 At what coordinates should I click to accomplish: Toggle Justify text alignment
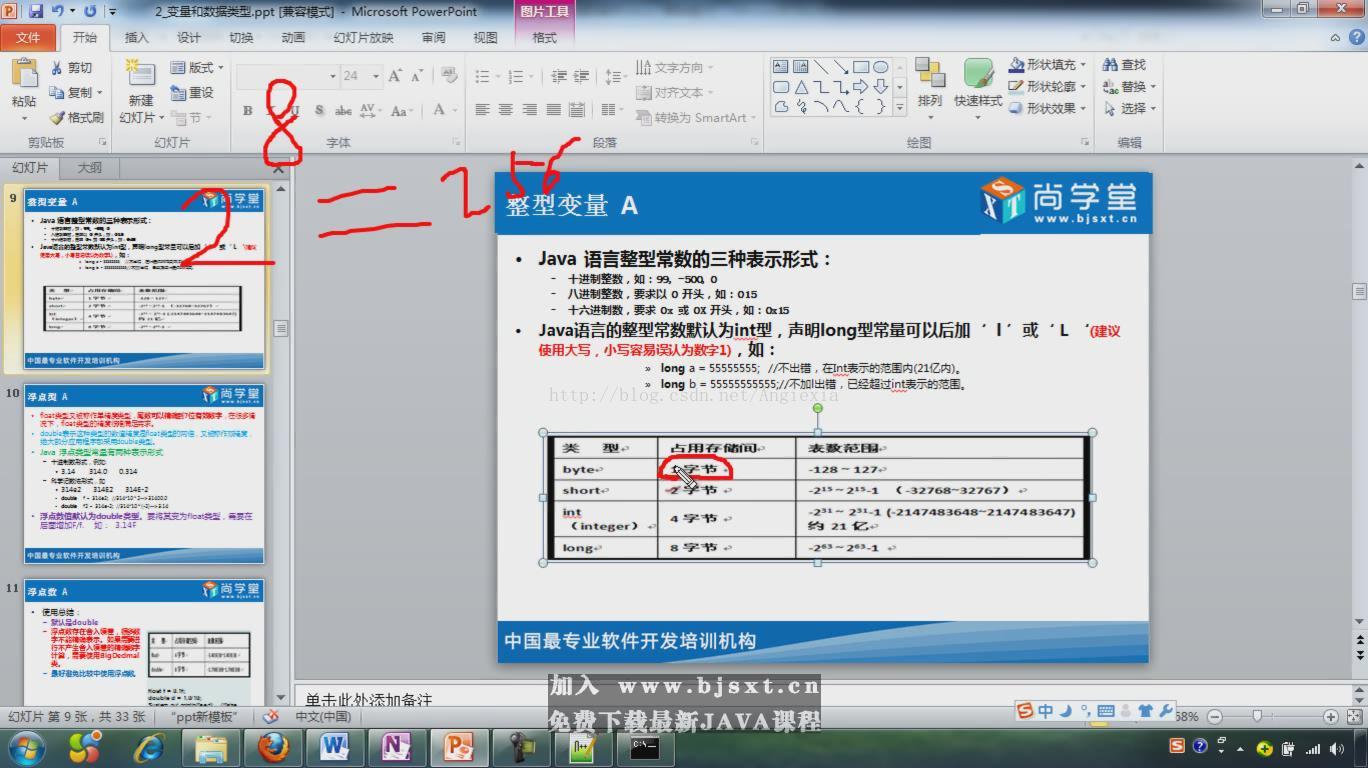[552, 110]
